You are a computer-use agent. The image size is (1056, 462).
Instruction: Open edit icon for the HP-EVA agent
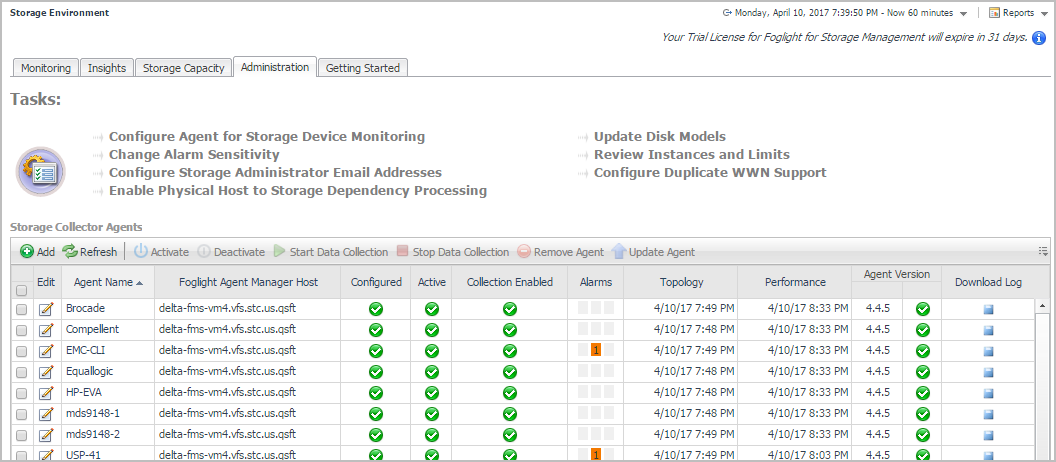point(46,392)
